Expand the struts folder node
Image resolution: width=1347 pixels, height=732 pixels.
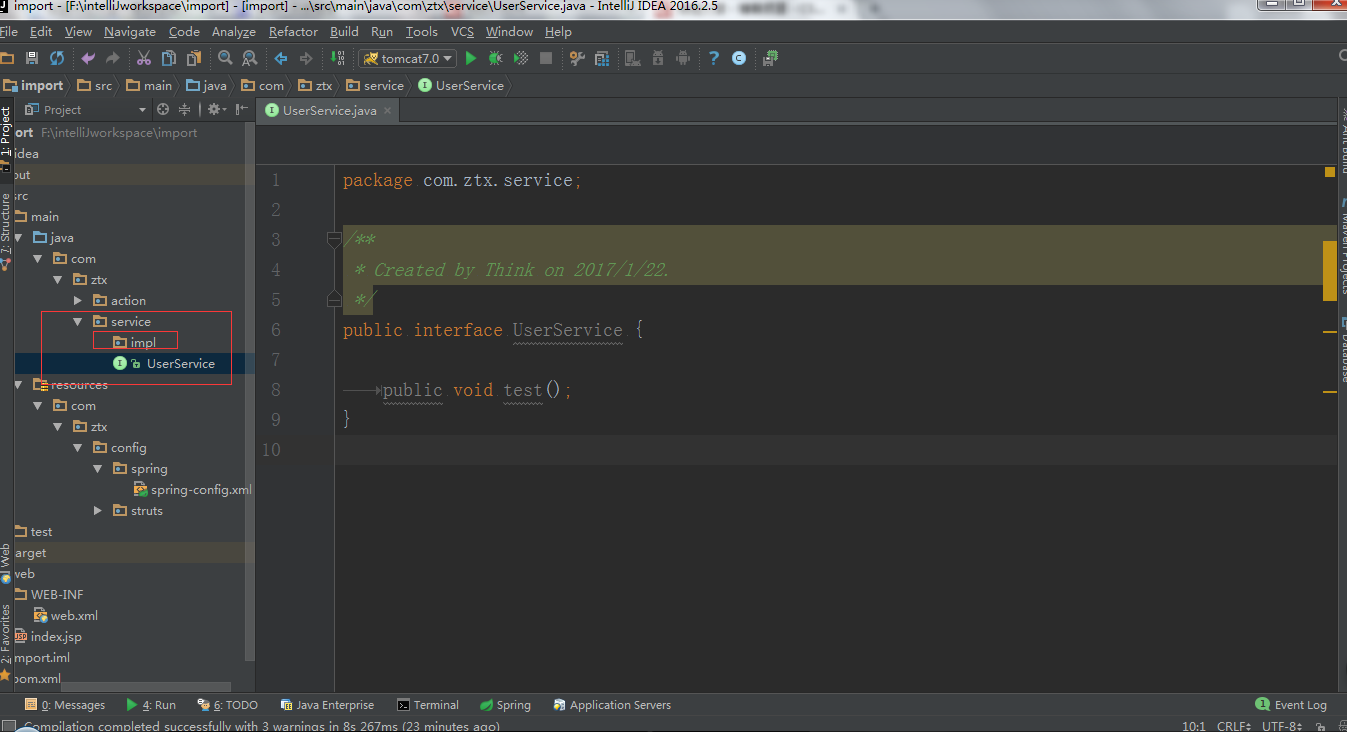[98, 510]
